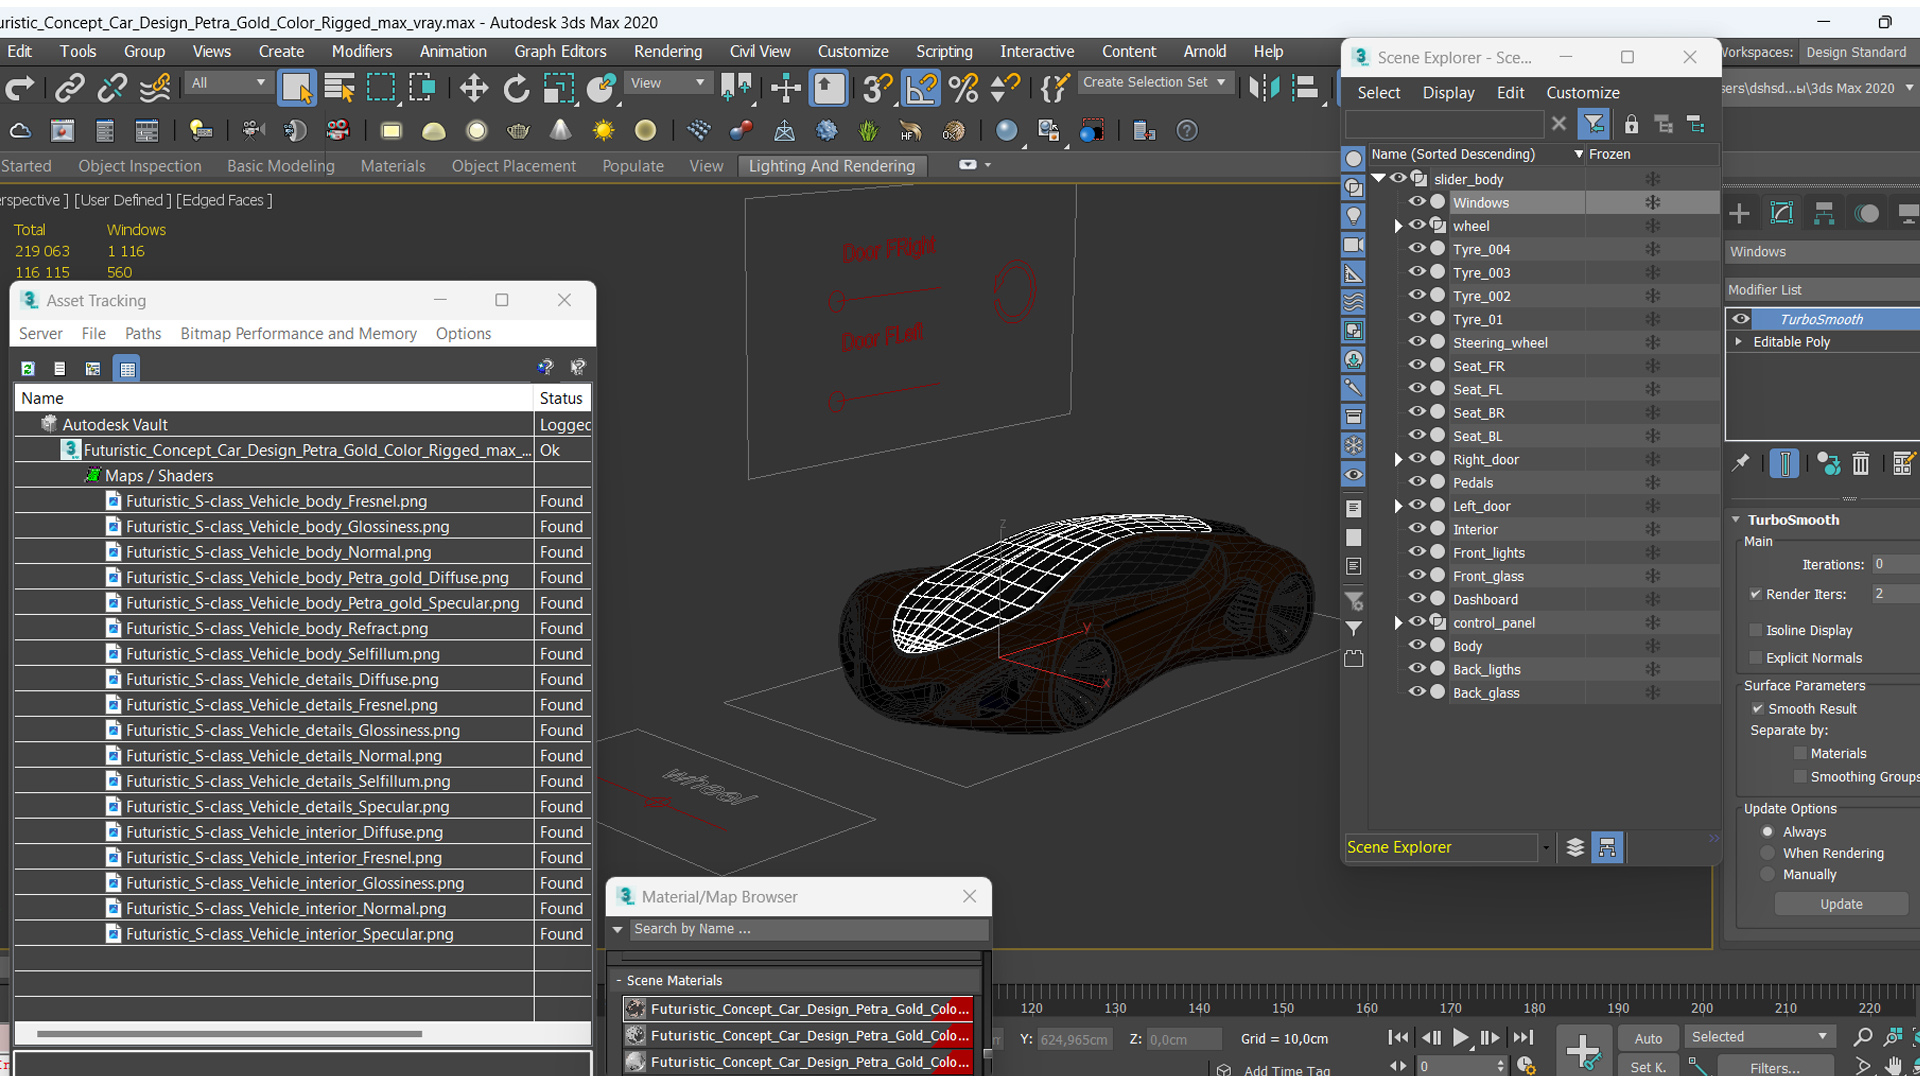Viewport: 1920px width, 1080px height.
Task: Click the sunlight system icon
Action: (x=603, y=131)
